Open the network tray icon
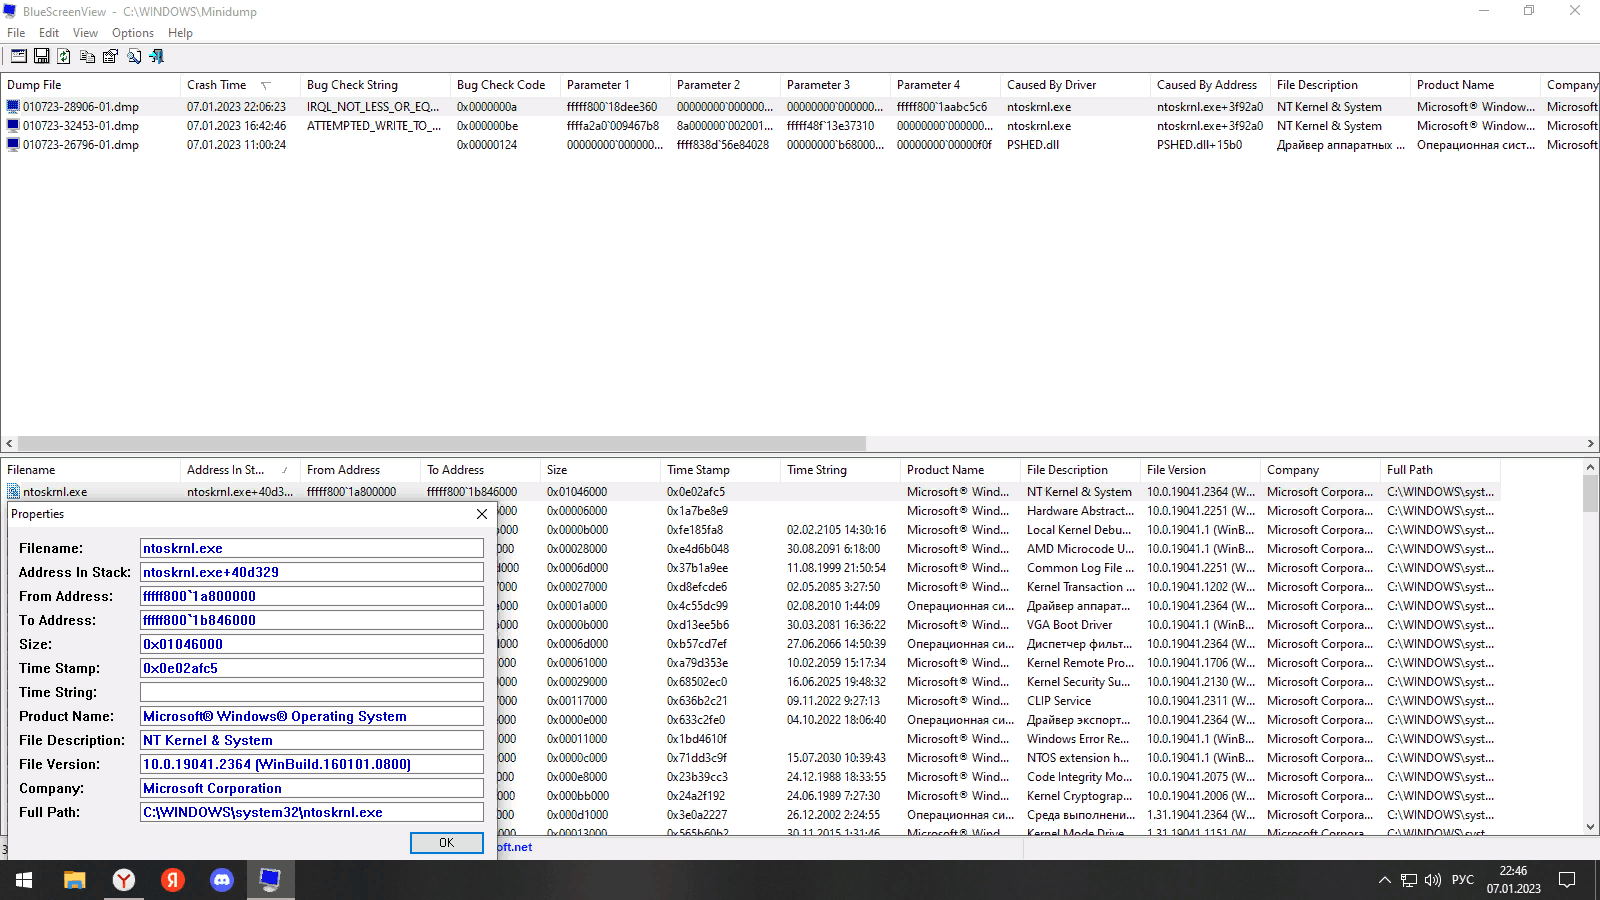1600x900 pixels. (x=1409, y=880)
